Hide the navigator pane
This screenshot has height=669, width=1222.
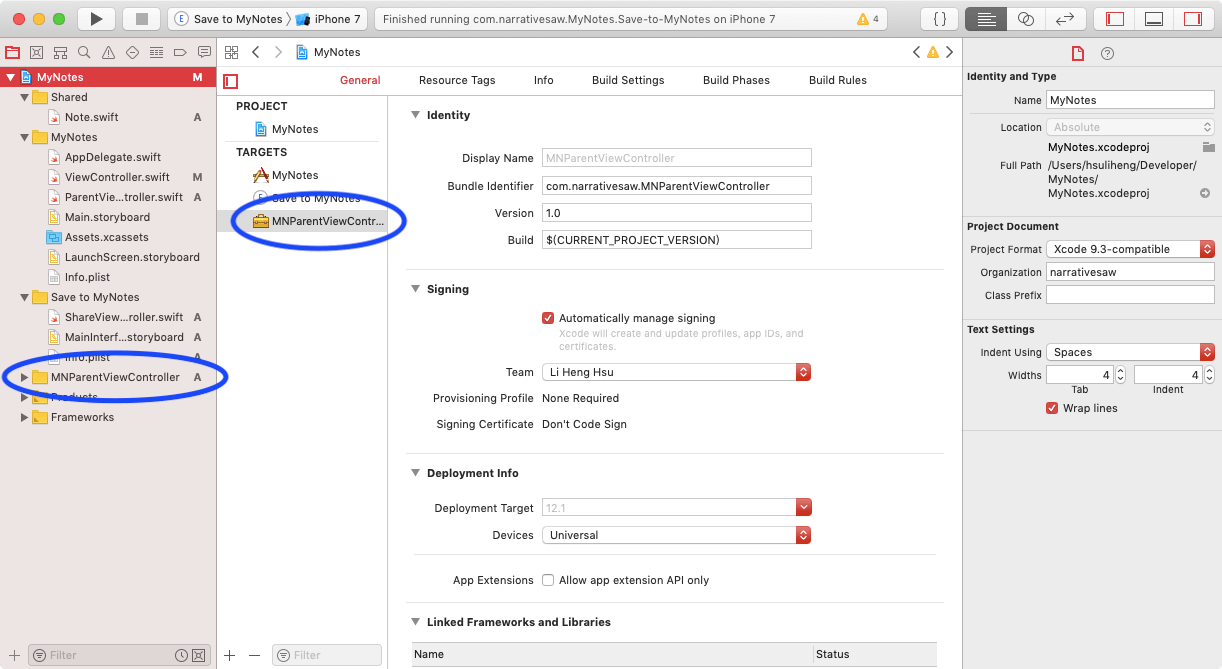[1114, 19]
